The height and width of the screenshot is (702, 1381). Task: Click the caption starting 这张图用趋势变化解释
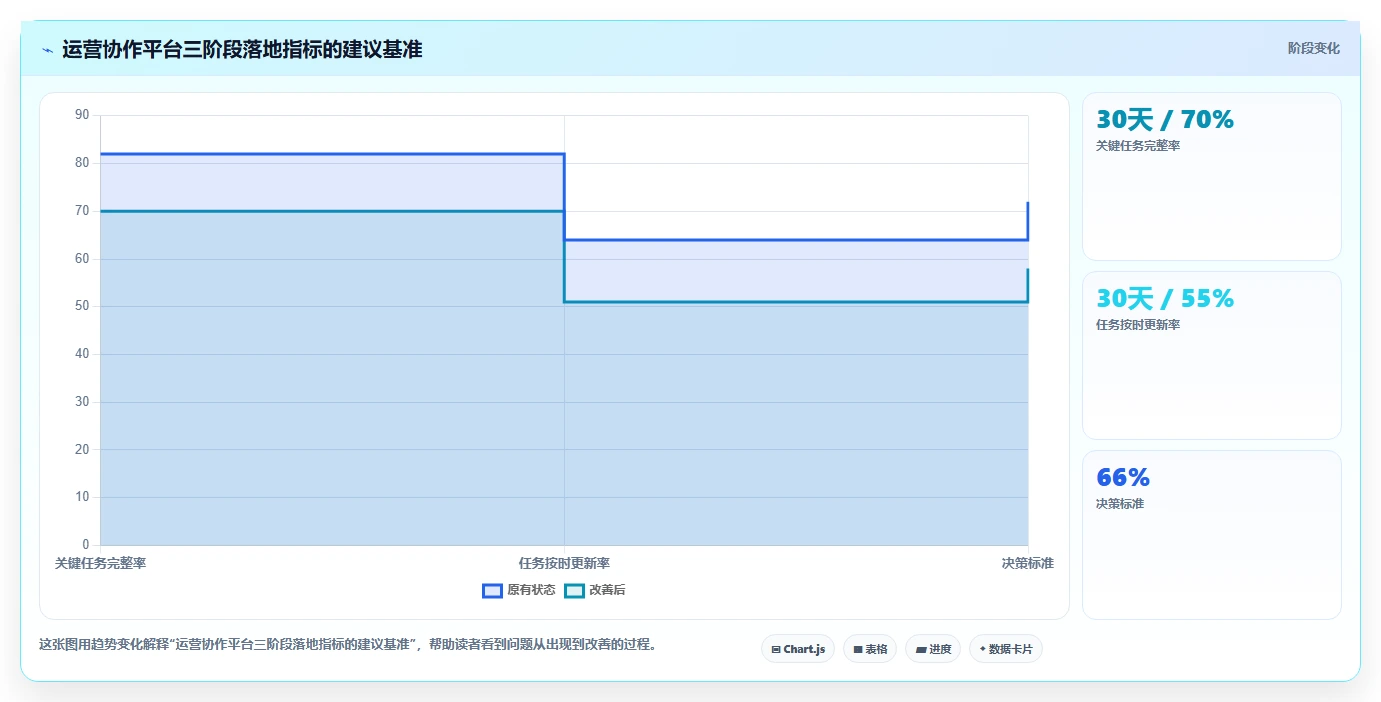(x=349, y=645)
